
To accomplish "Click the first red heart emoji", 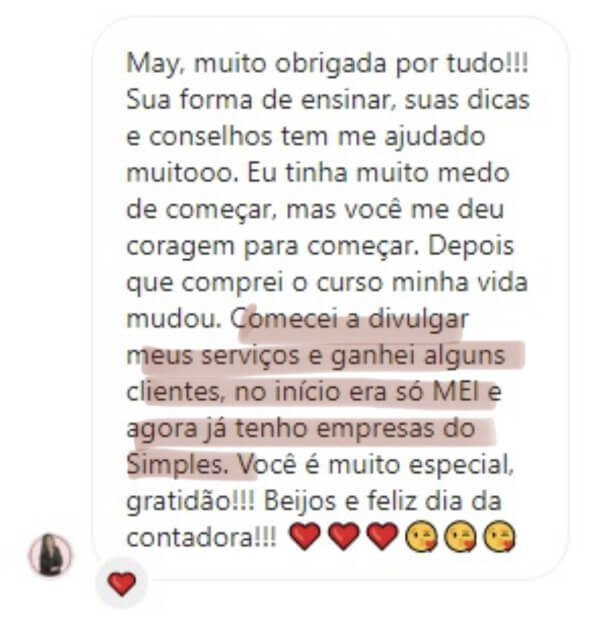I will (x=305, y=536).
